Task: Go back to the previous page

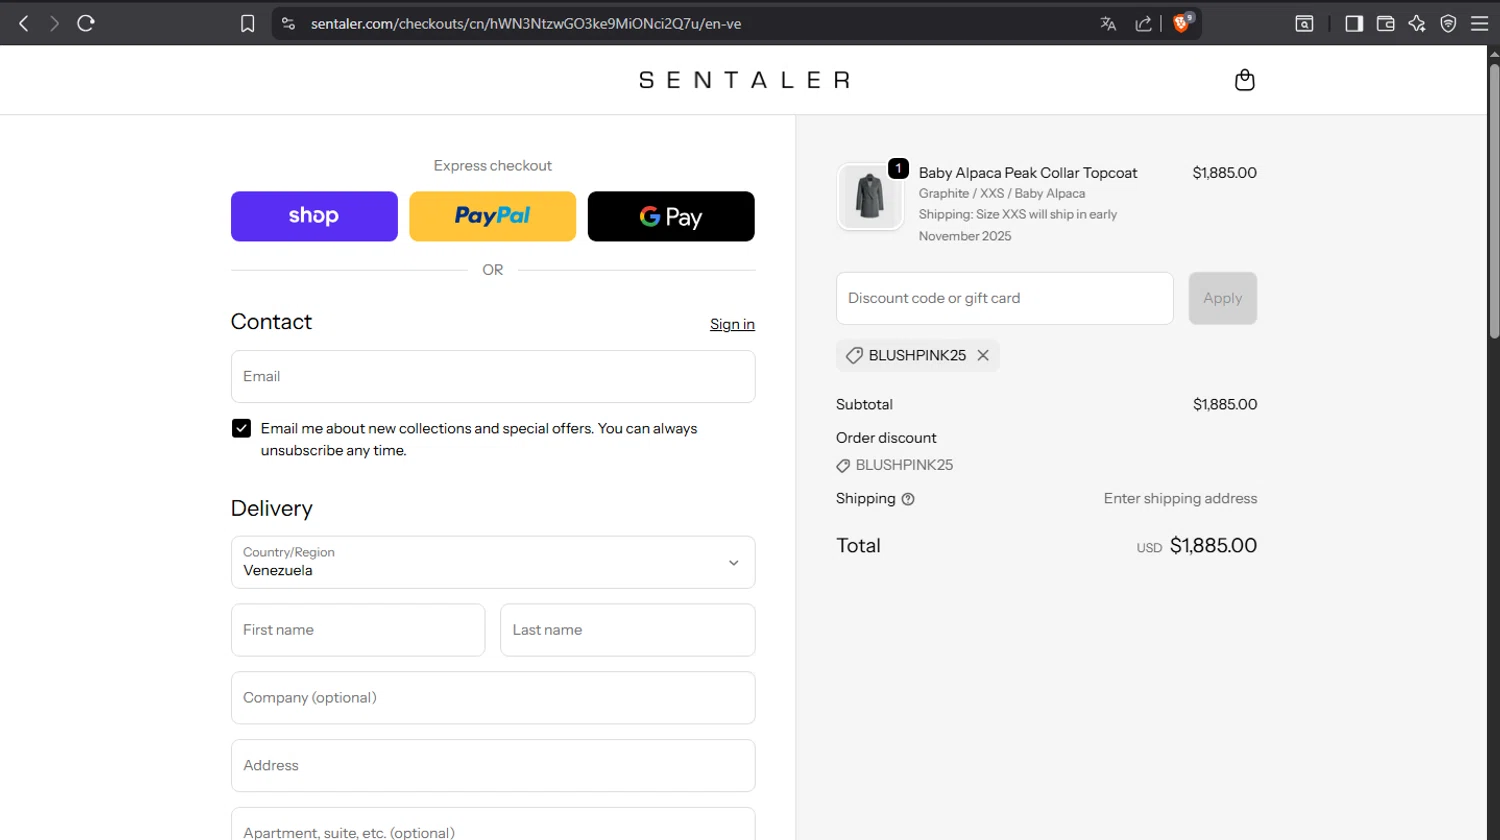Action: point(24,23)
